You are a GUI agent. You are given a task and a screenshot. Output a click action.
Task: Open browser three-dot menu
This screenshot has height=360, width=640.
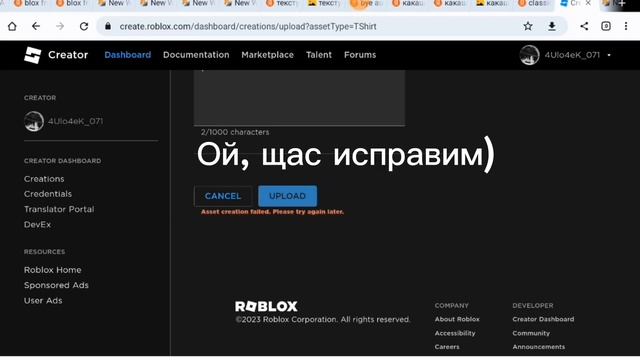pos(626,26)
